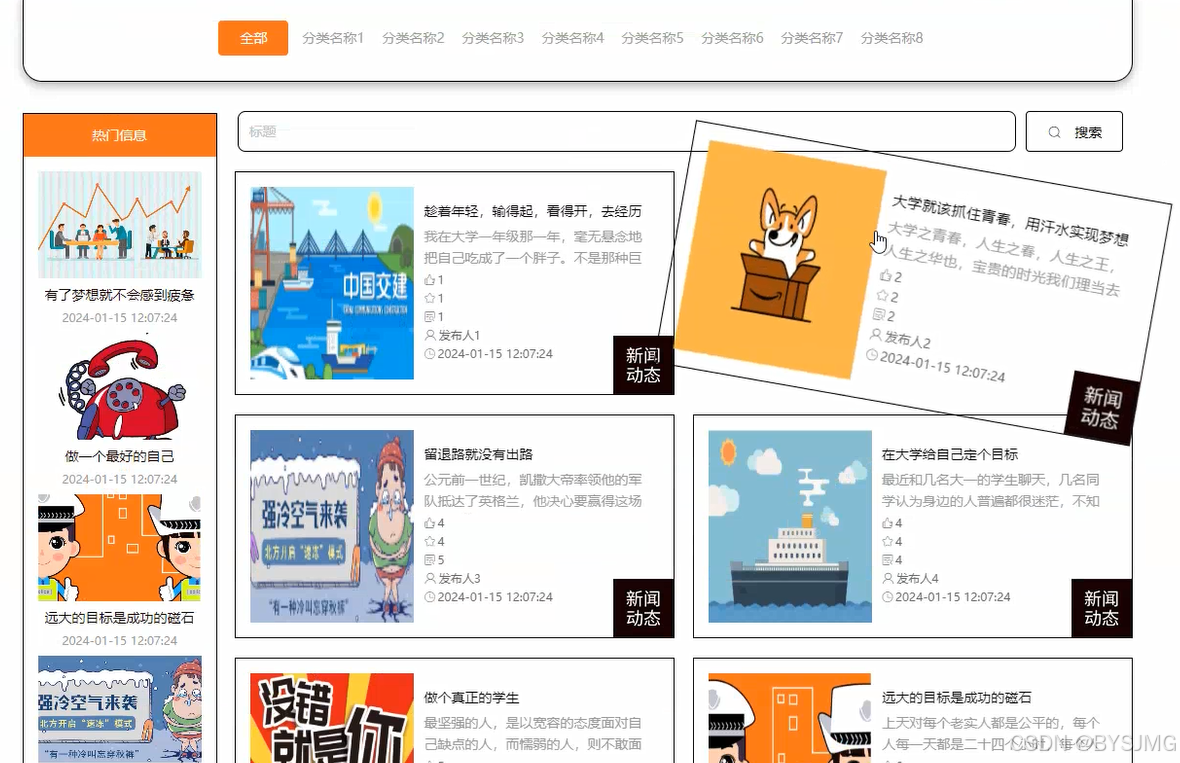The height and width of the screenshot is (763, 1180).
Task: Open hot info title 做一个最好的自己
Action: point(120,456)
